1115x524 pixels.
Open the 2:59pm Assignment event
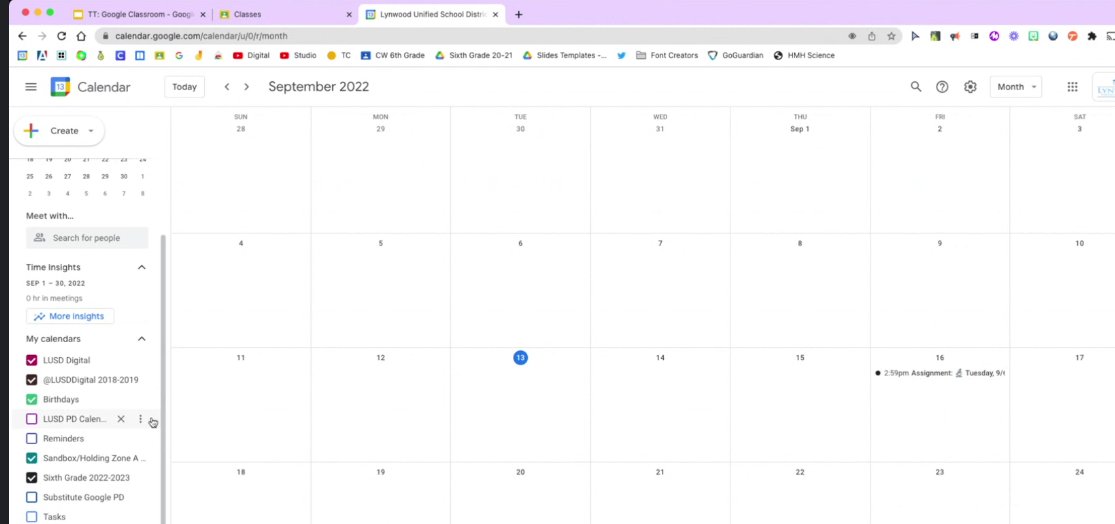click(939, 373)
